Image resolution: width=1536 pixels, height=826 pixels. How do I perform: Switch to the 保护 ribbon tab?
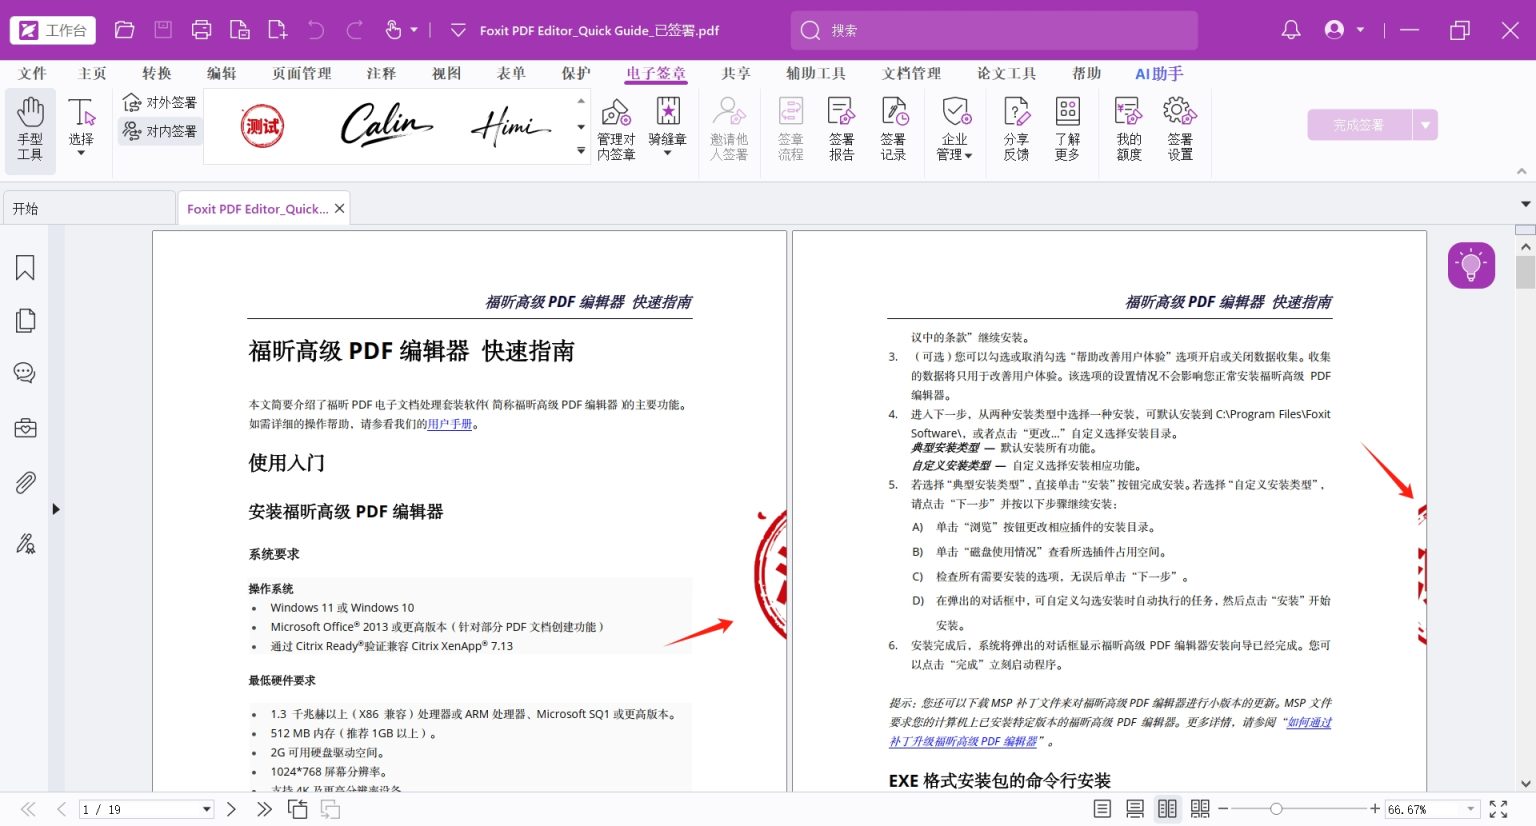[x=575, y=73]
